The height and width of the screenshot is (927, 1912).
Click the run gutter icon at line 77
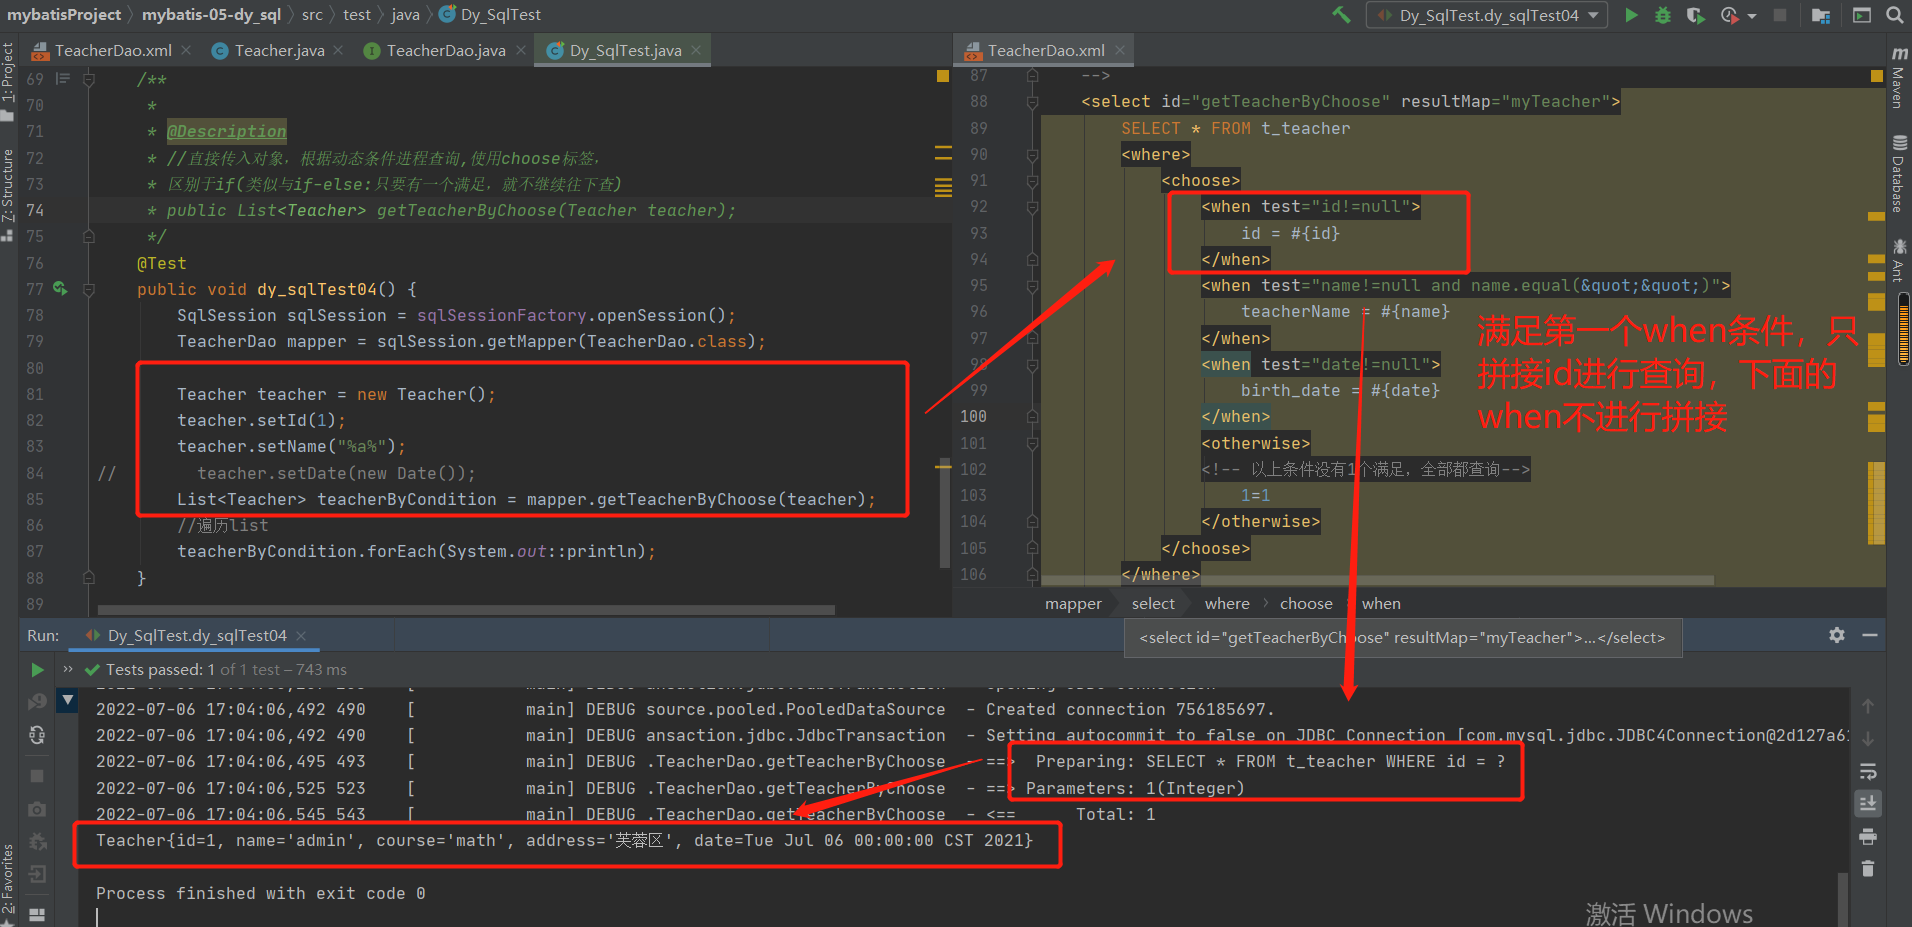click(x=60, y=289)
